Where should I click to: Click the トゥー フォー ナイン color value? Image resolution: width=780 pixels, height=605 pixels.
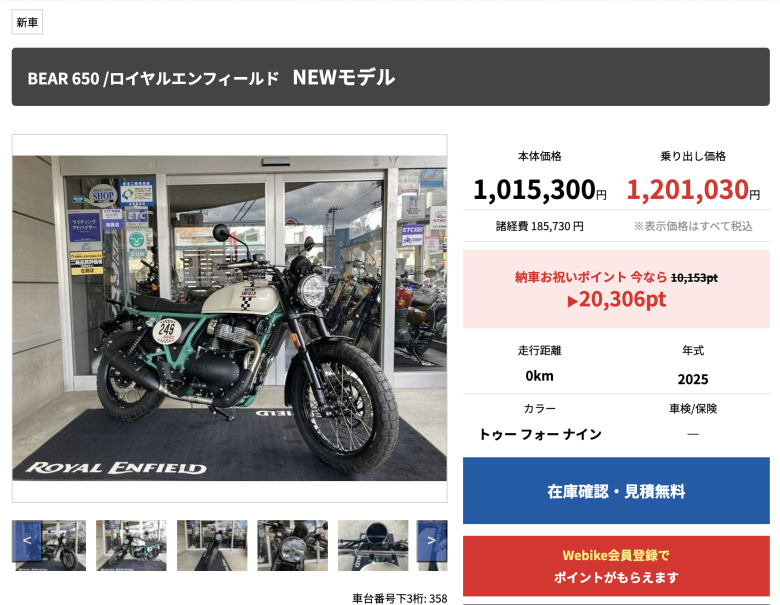pyautogui.click(x=540, y=434)
